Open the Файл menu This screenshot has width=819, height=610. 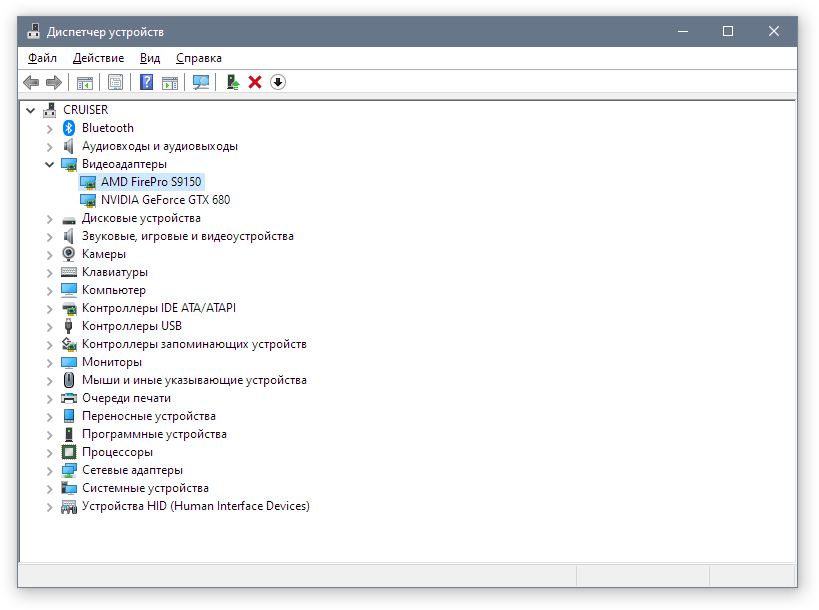coord(42,58)
